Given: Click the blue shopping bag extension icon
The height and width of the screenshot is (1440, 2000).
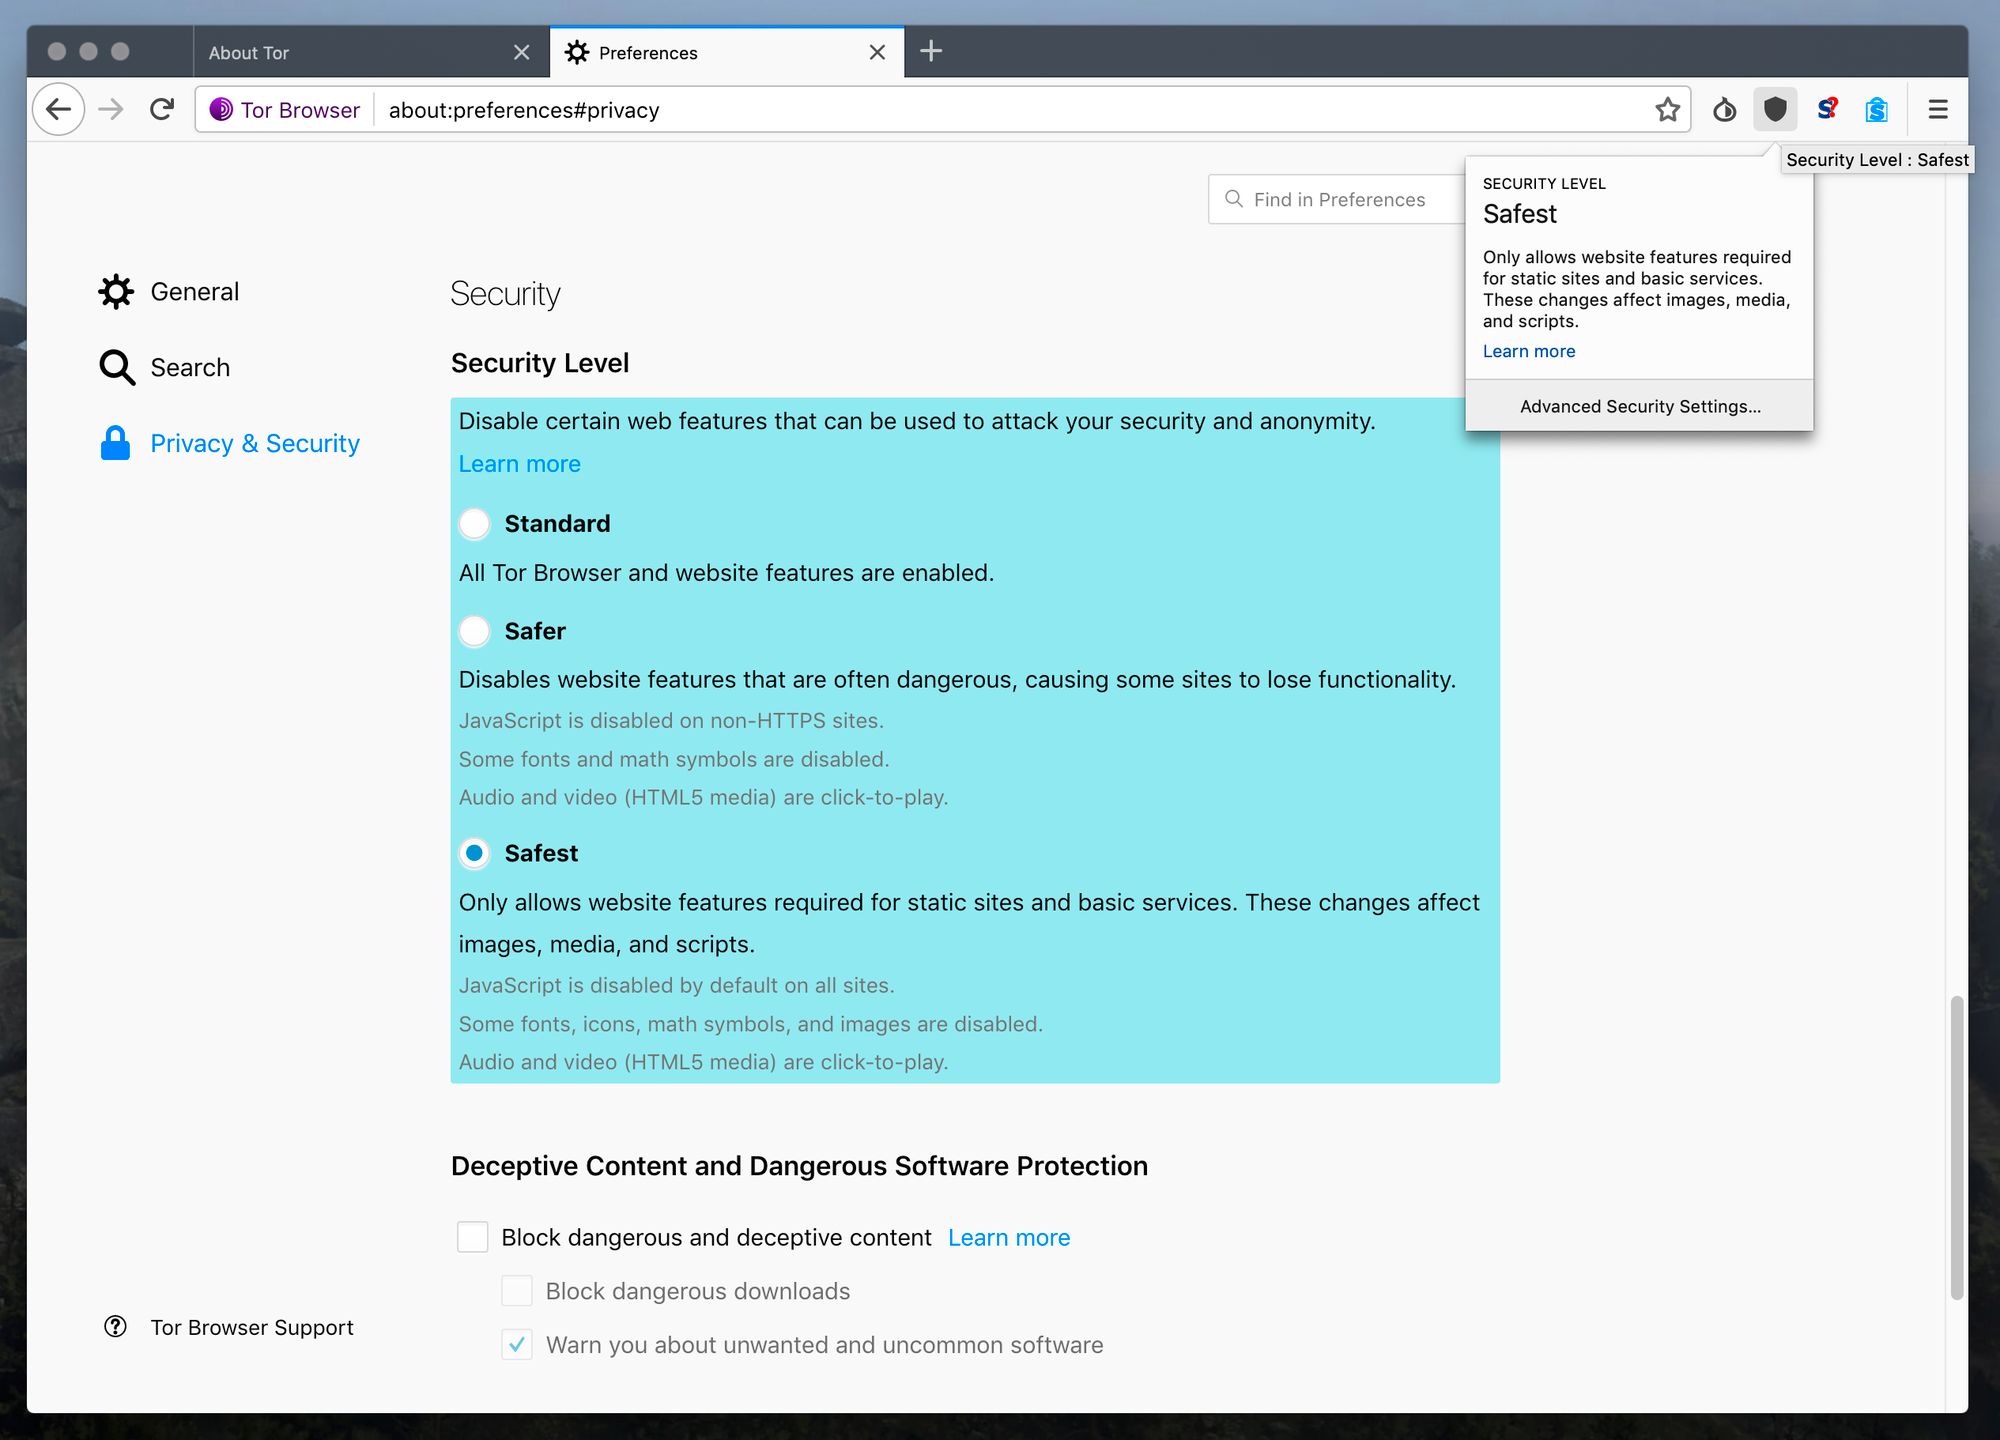Looking at the screenshot, I should point(1876,110).
